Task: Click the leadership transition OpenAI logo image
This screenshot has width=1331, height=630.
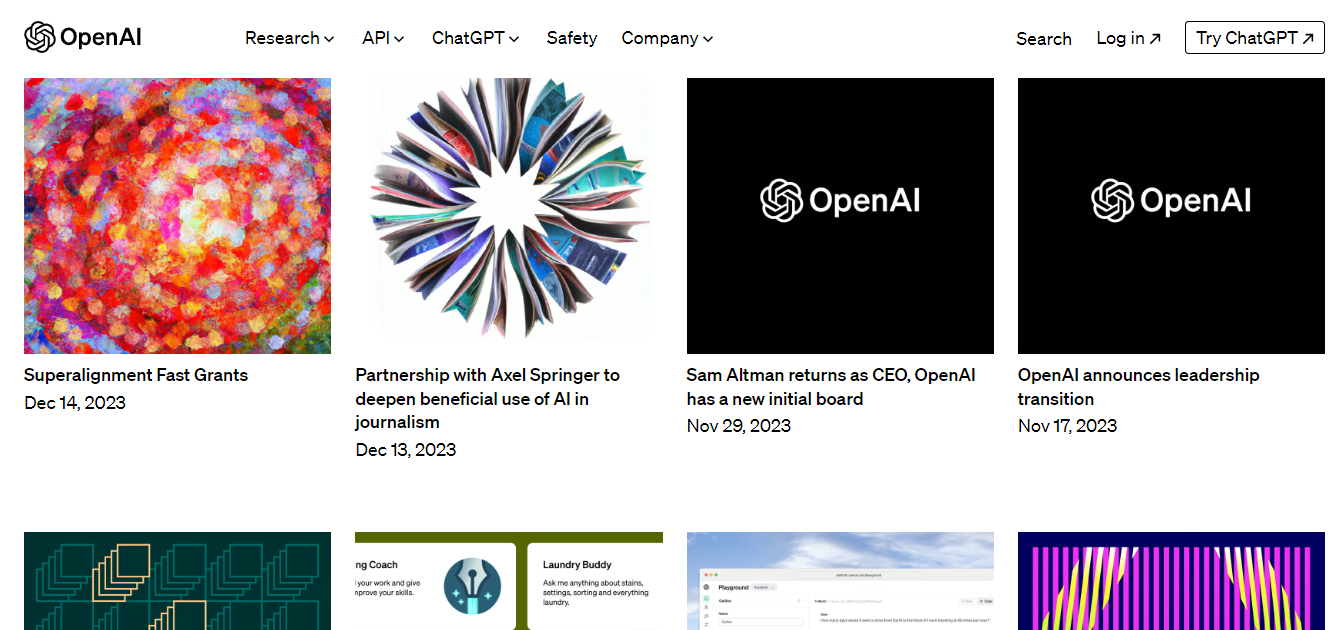Action: [1171, 216]
